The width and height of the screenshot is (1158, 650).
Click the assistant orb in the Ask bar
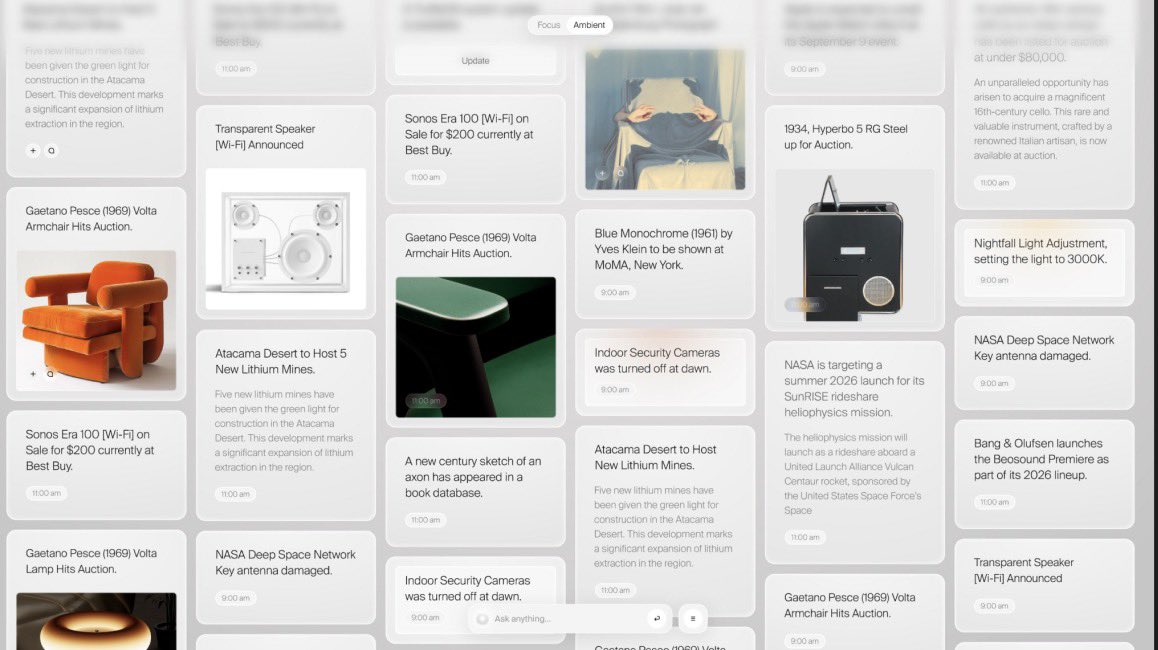coord(482,619)
